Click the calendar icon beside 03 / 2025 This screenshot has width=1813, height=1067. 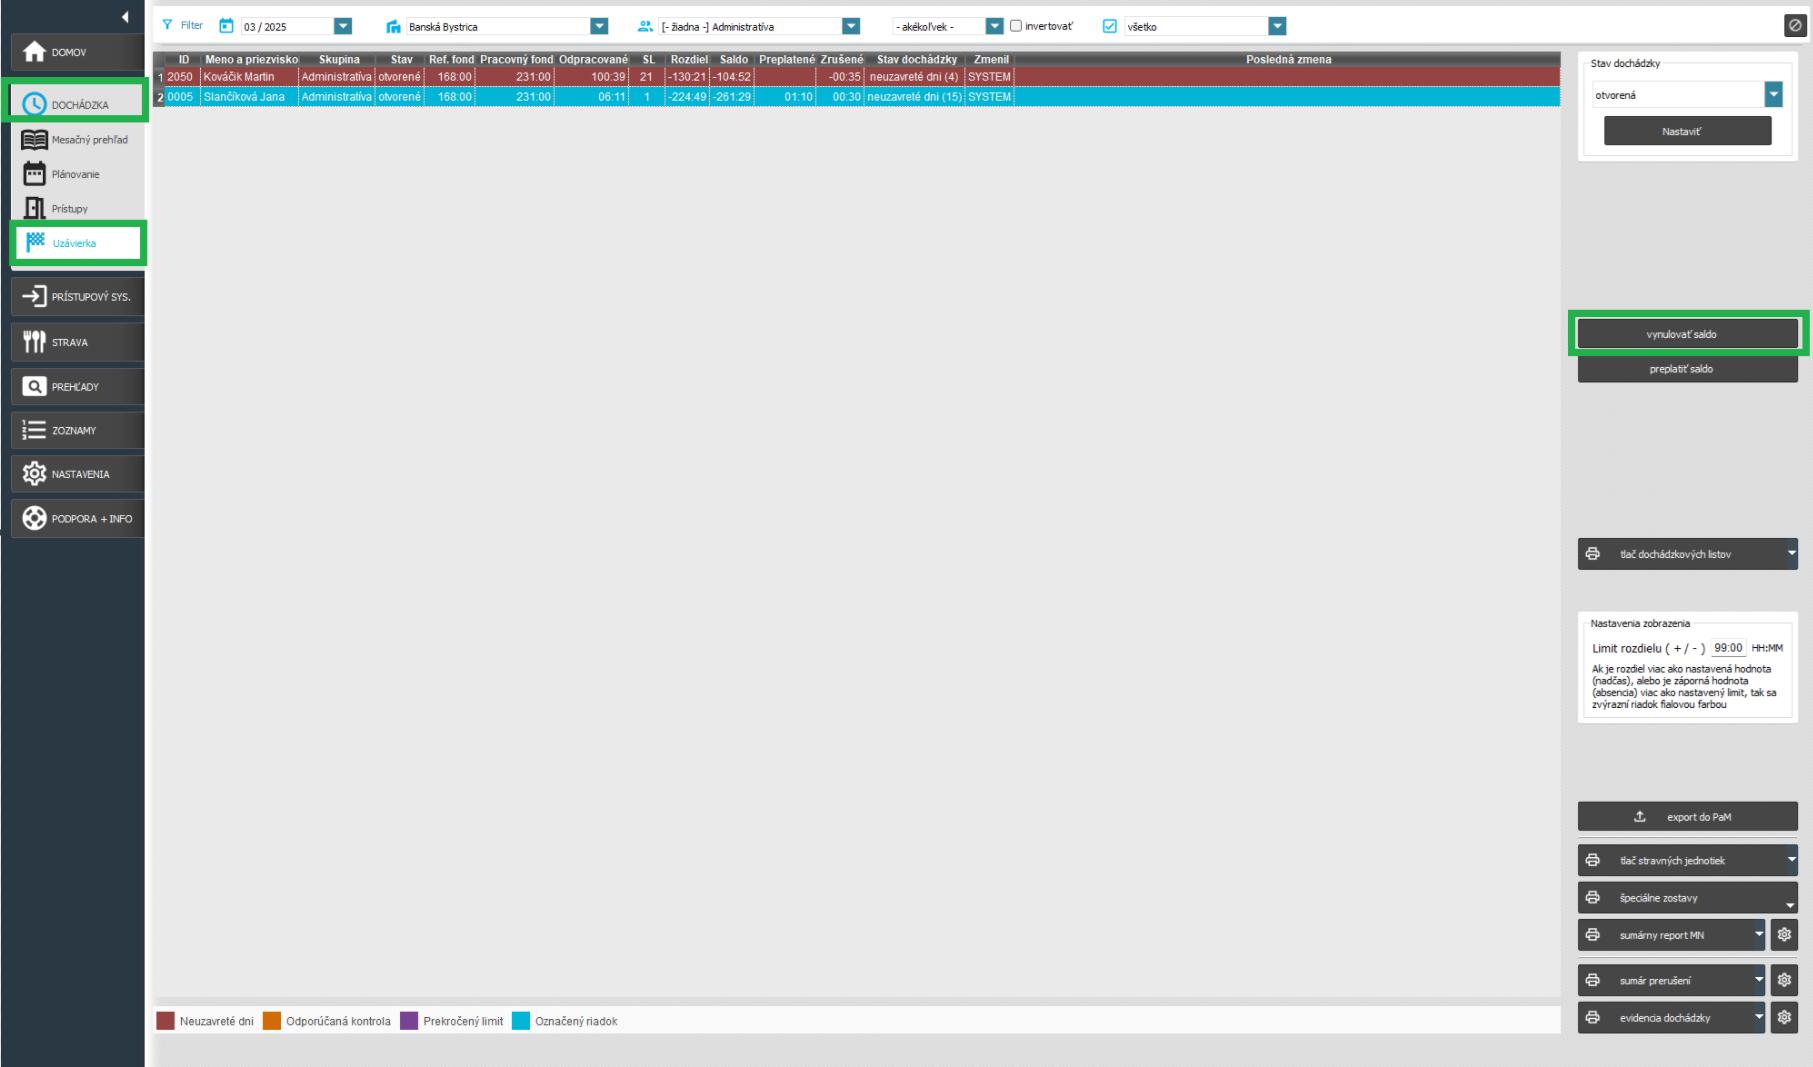226,26
